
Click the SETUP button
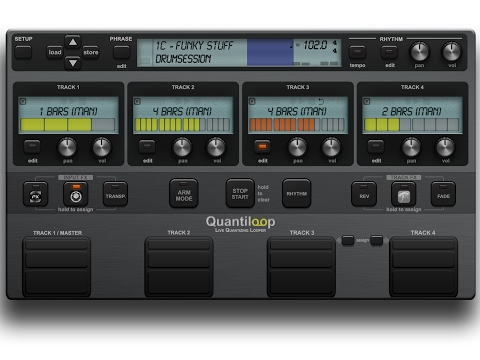coord(23,52)
